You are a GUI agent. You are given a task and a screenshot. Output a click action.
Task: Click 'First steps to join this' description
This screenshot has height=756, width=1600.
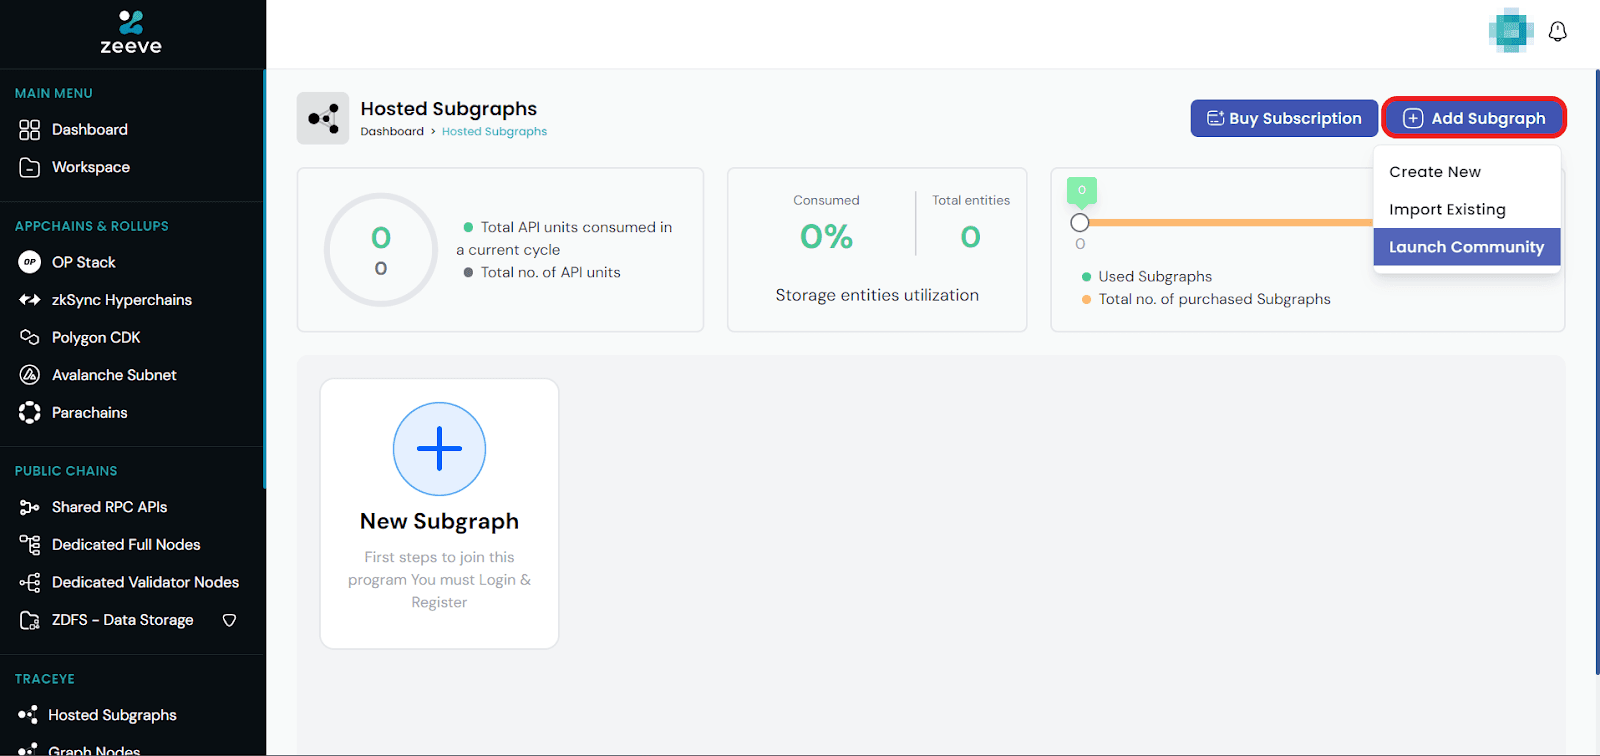pos(439,557)
